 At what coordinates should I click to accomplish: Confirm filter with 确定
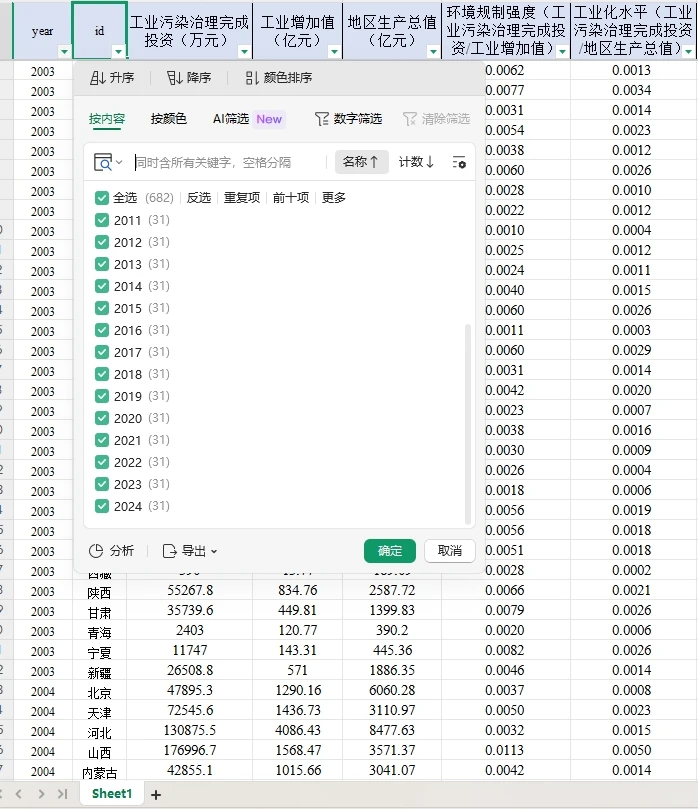pyautogui.click(x=390, y=551)
